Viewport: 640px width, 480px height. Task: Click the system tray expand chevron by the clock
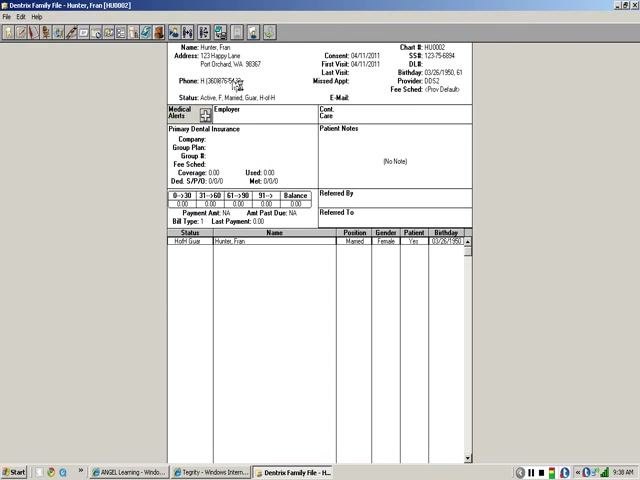(578, 473)
